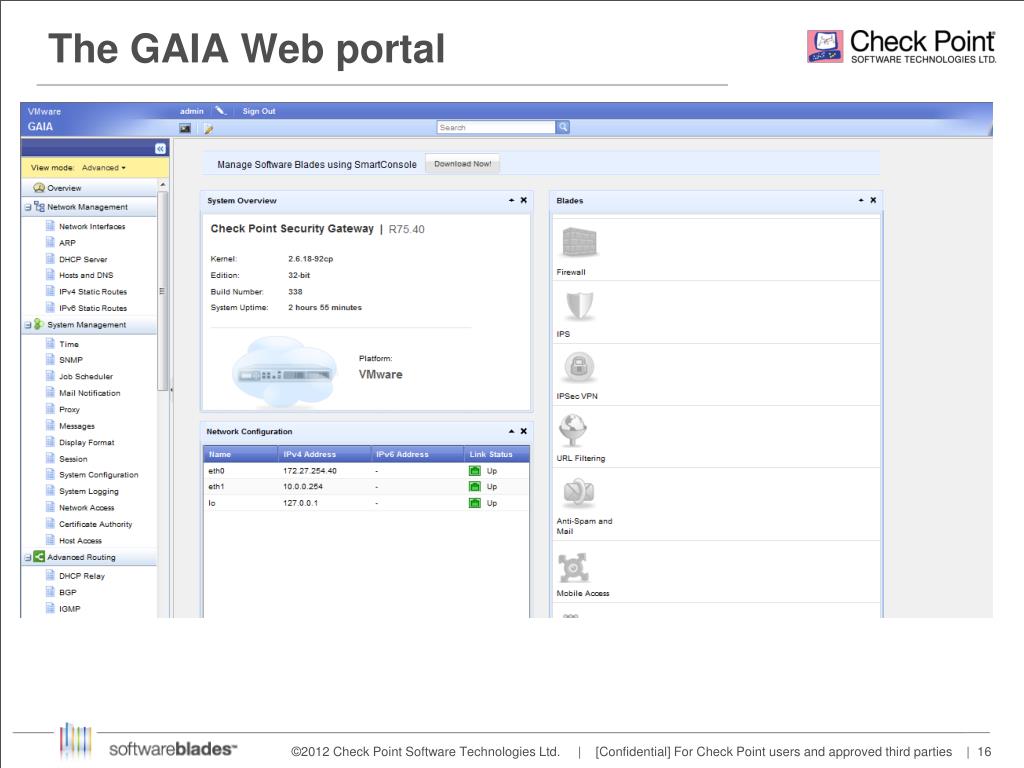Open the terminal console icon in toolbar
Screen dimensions: 1024x768
click(x=185, y=129)
